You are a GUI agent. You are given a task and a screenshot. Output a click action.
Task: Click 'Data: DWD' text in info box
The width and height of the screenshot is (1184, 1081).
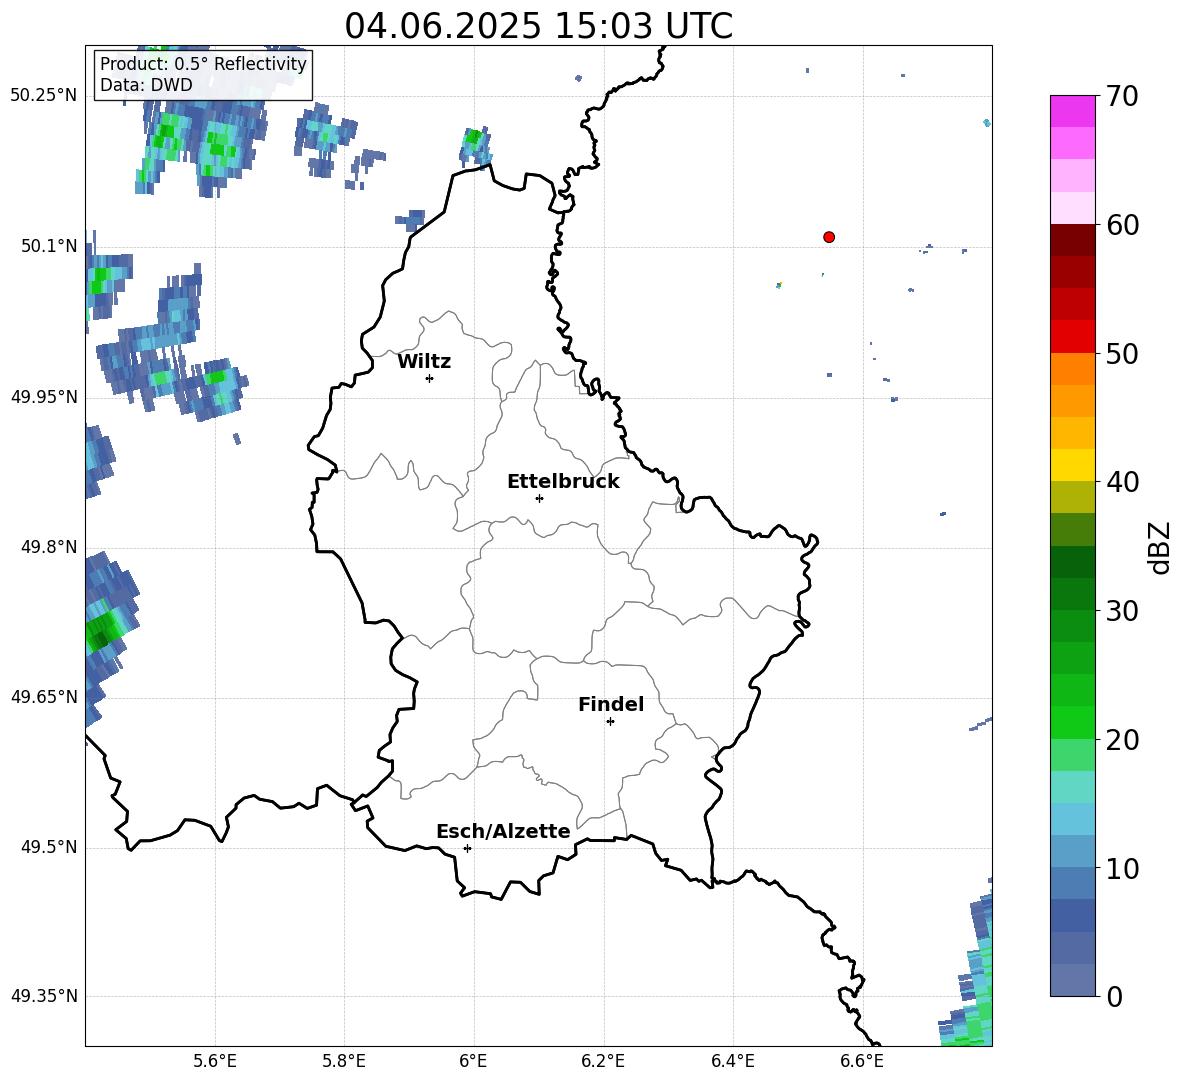coord(146,85)
